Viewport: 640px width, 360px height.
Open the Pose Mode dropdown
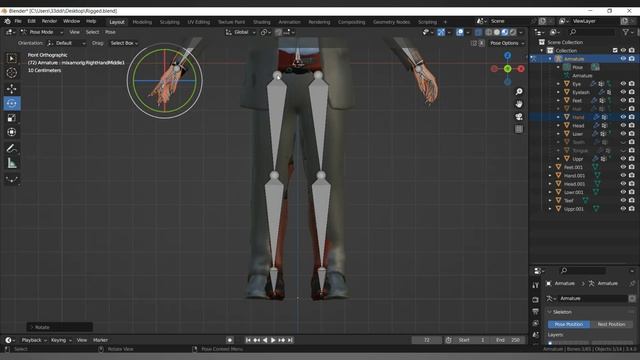point(42,32)
